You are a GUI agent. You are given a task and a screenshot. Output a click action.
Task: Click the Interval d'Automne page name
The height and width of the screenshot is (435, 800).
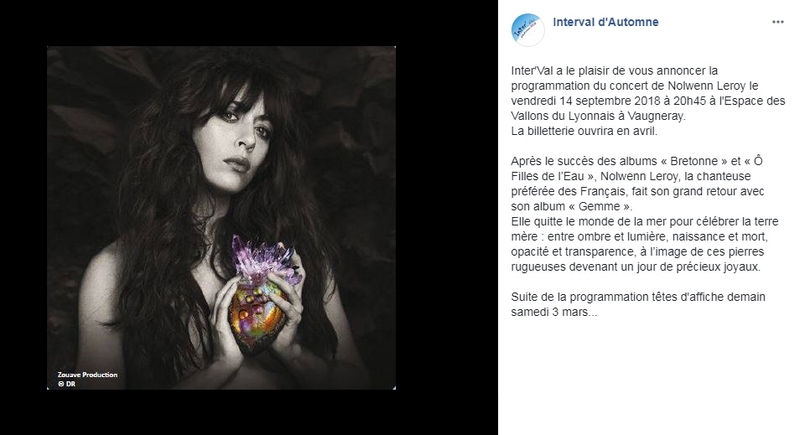(x=606, y=22)
